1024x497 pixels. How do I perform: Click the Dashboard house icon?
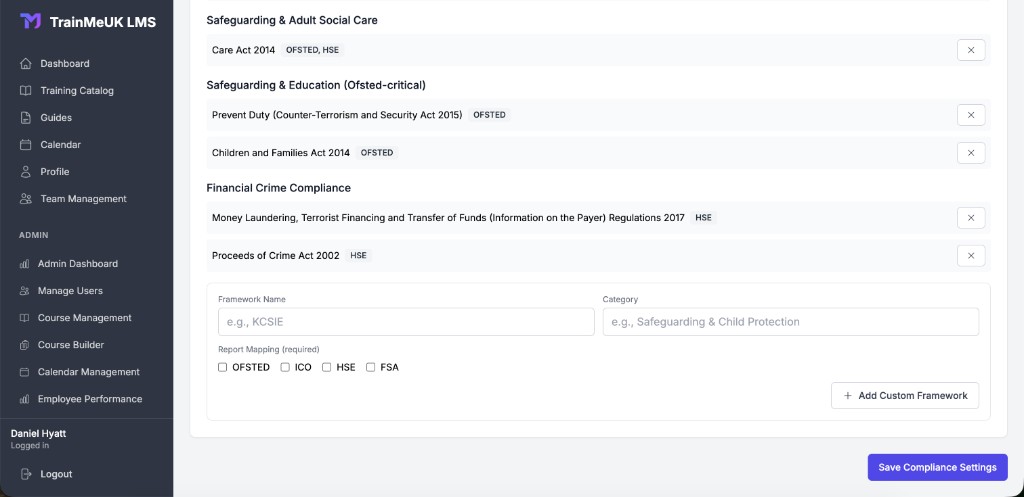tap(25, 63)
